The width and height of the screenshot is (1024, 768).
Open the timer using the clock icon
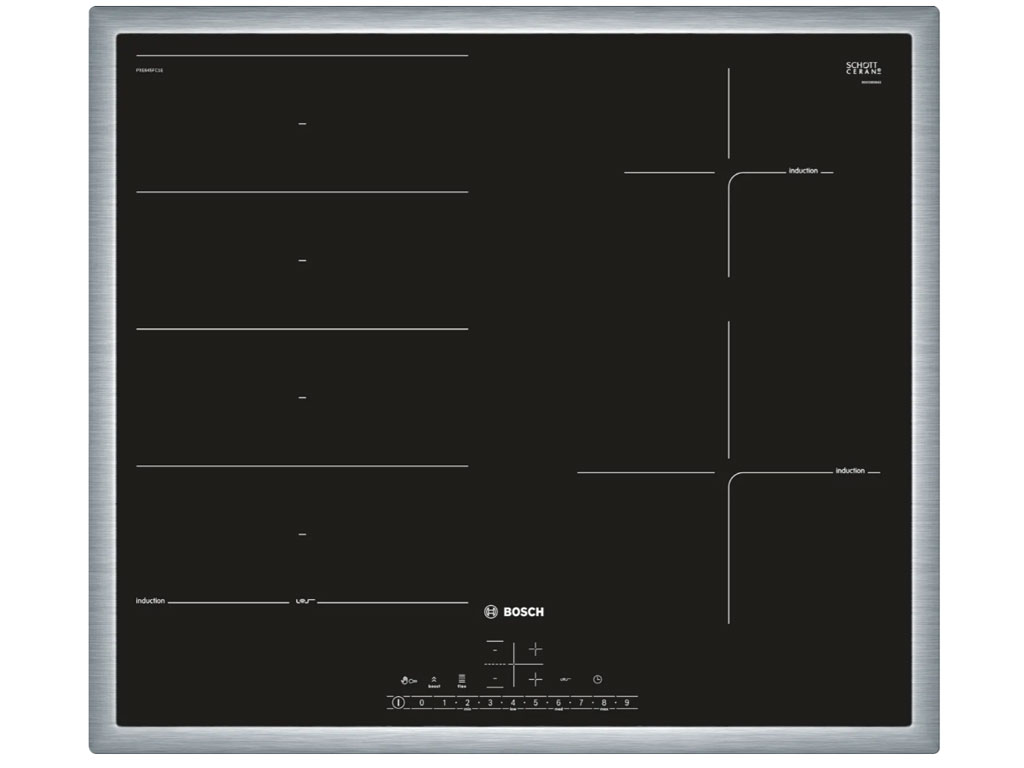pyautogui.click(x=598, y=679)
